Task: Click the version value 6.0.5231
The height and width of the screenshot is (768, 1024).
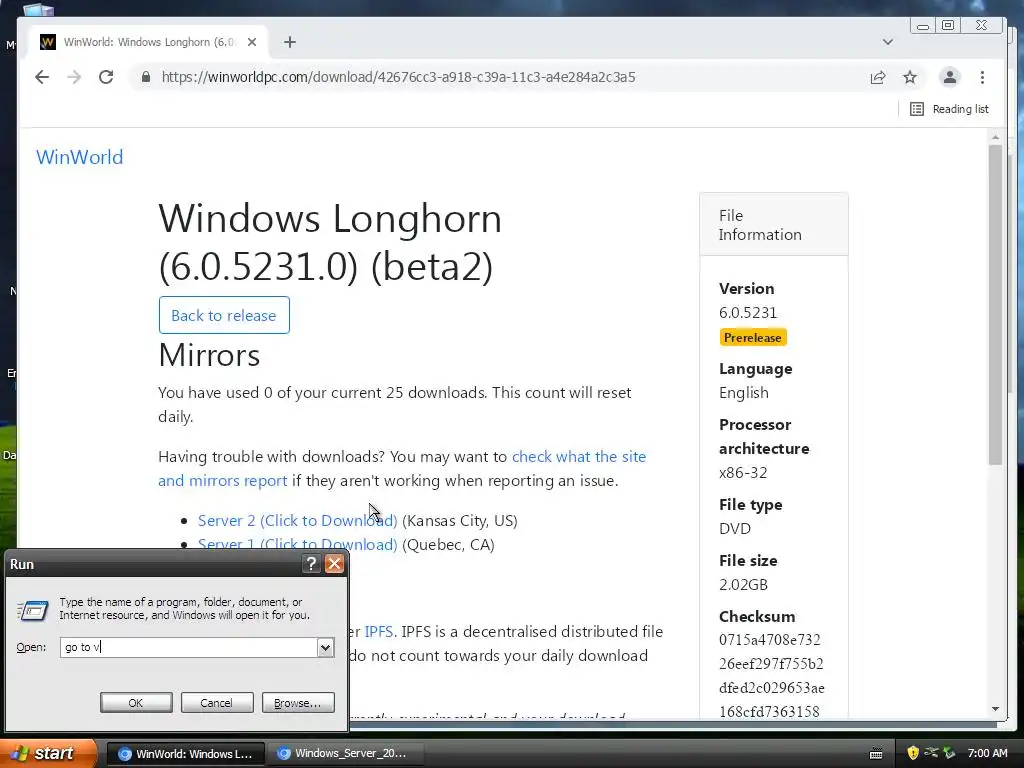Action: pyautogui.click(x=748, y=313)
